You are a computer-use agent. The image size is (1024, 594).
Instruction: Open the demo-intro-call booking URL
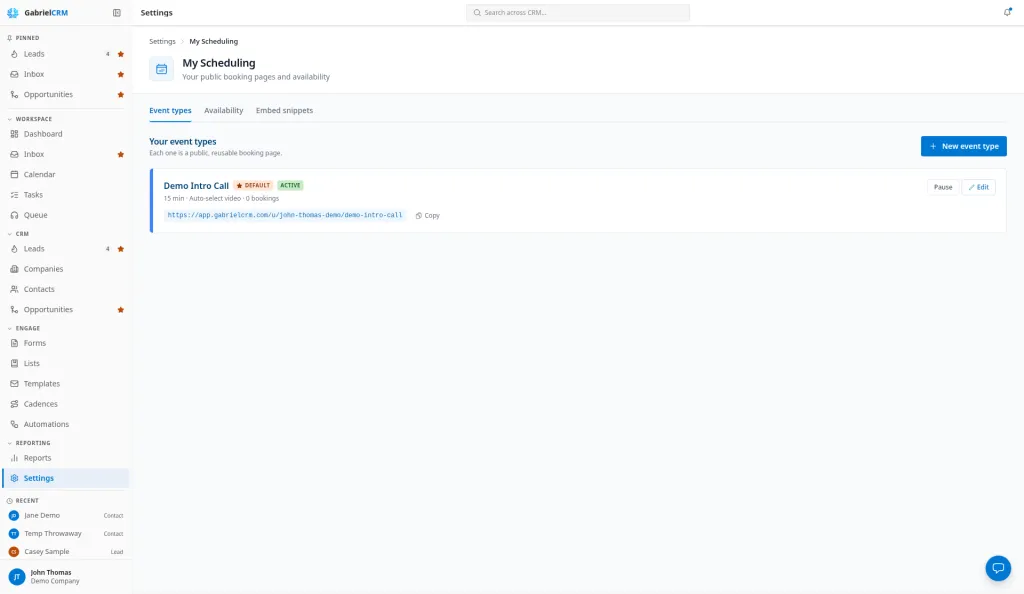285,215
